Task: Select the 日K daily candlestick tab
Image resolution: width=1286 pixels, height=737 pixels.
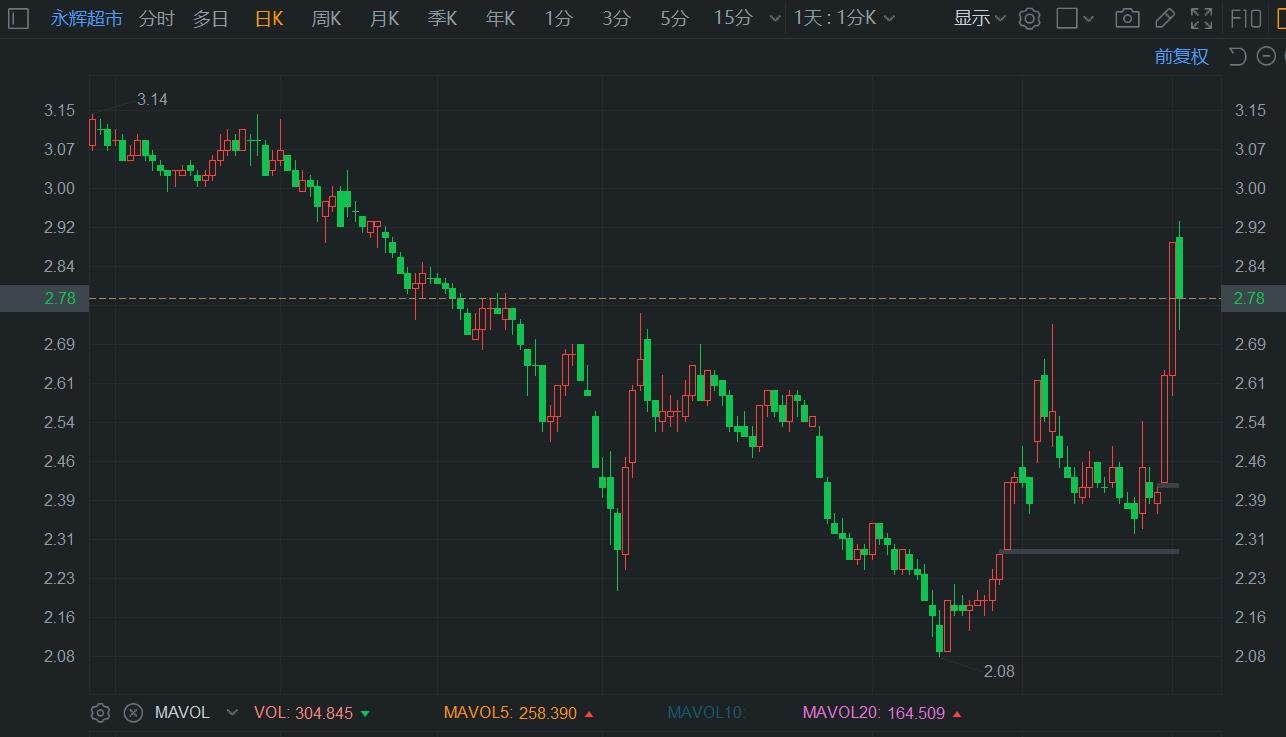Action: tap(269, 18)
